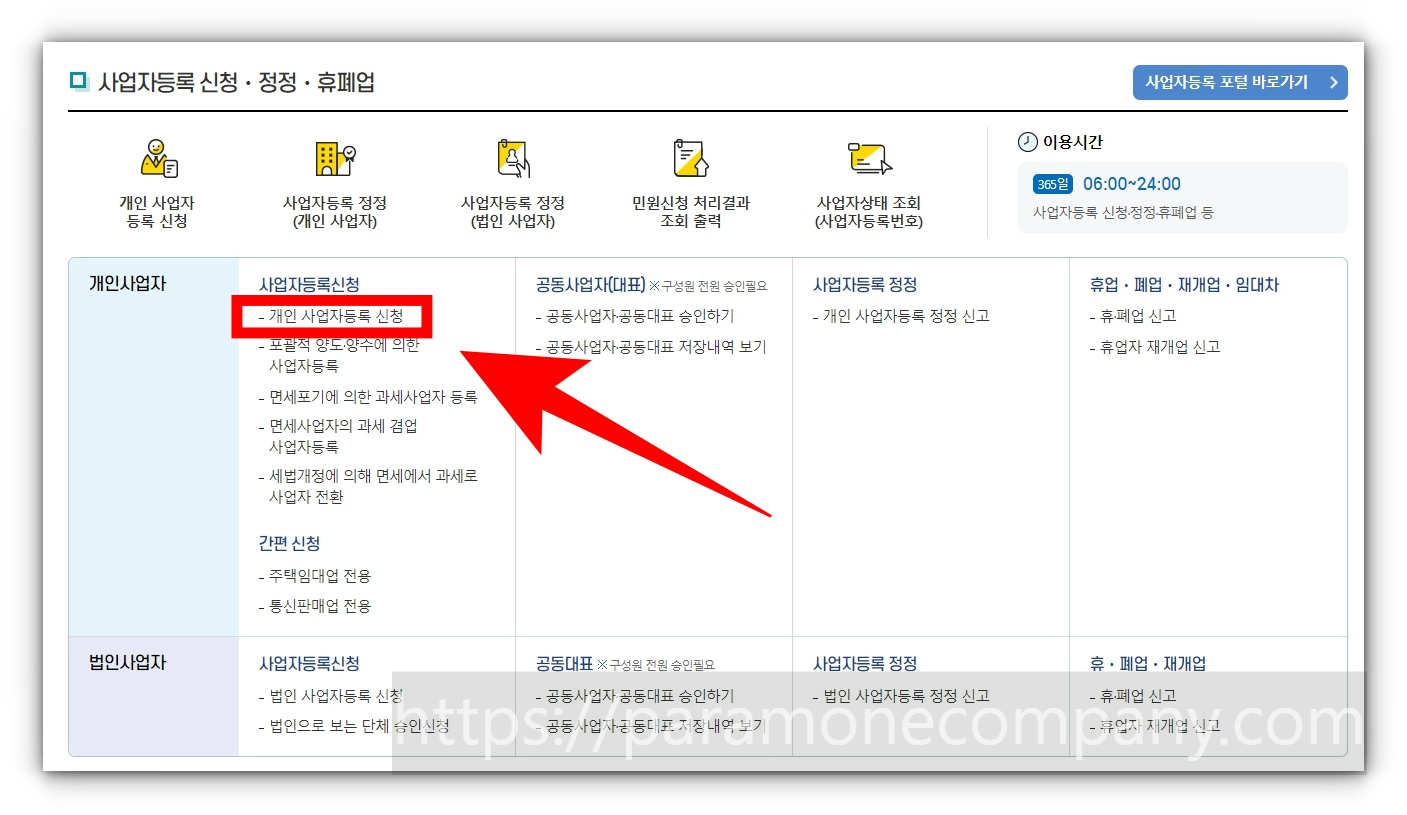Select the 법인사업자 category cell
Image resolution: width=1407 pixels, height=815 pixels.
click(x=154, y=696)
